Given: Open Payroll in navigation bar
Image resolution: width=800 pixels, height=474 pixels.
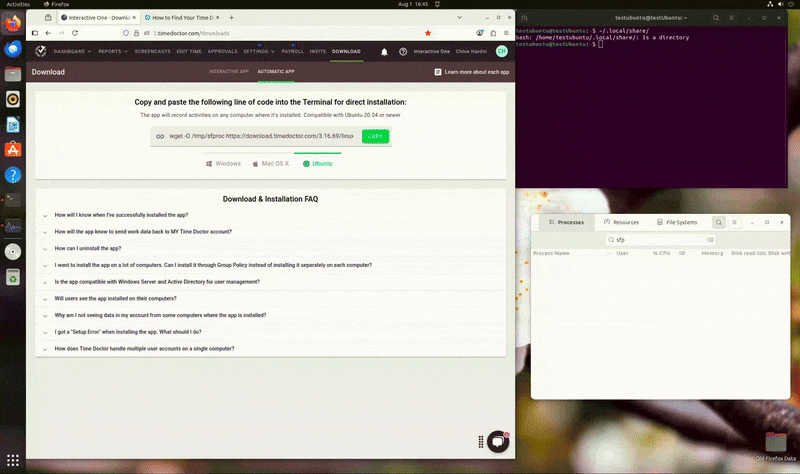Looking at the screenshot, I should (292, 52).
